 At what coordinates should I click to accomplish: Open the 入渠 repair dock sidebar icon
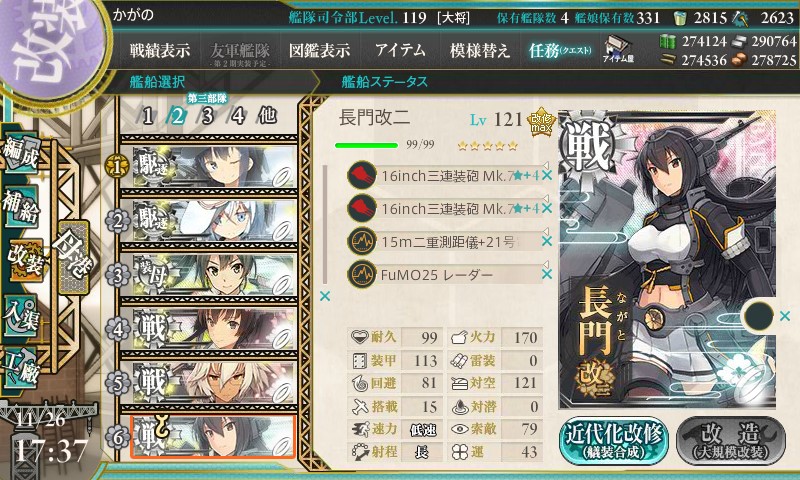tap(21, 315)
